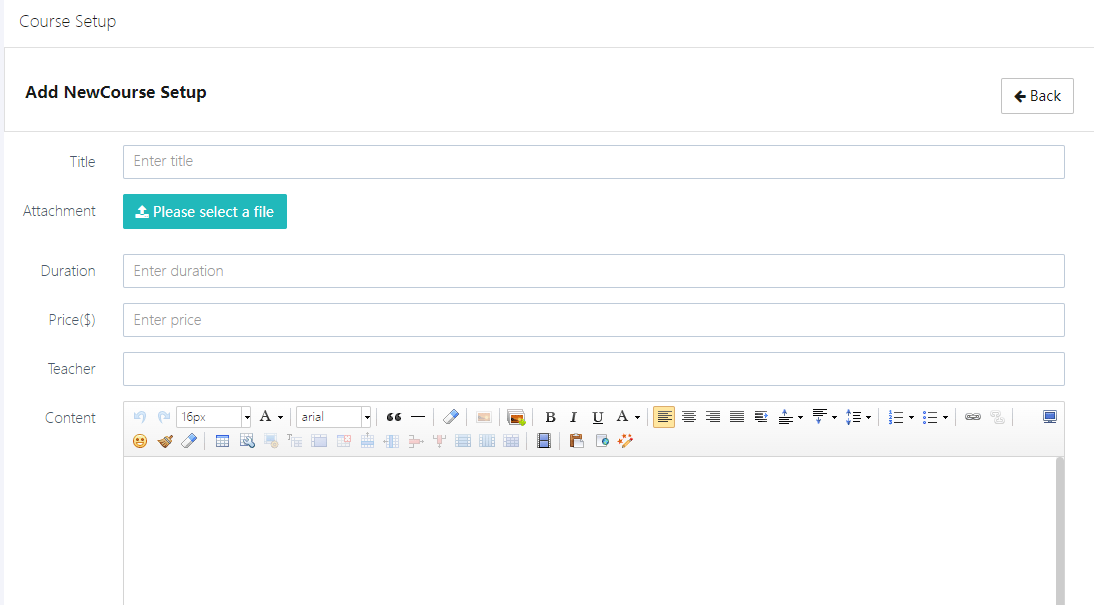Image resolution: width=1094 pixels, height=605 pixels.
Task: Click the insert link chain icon
Action: coord(973,417)
